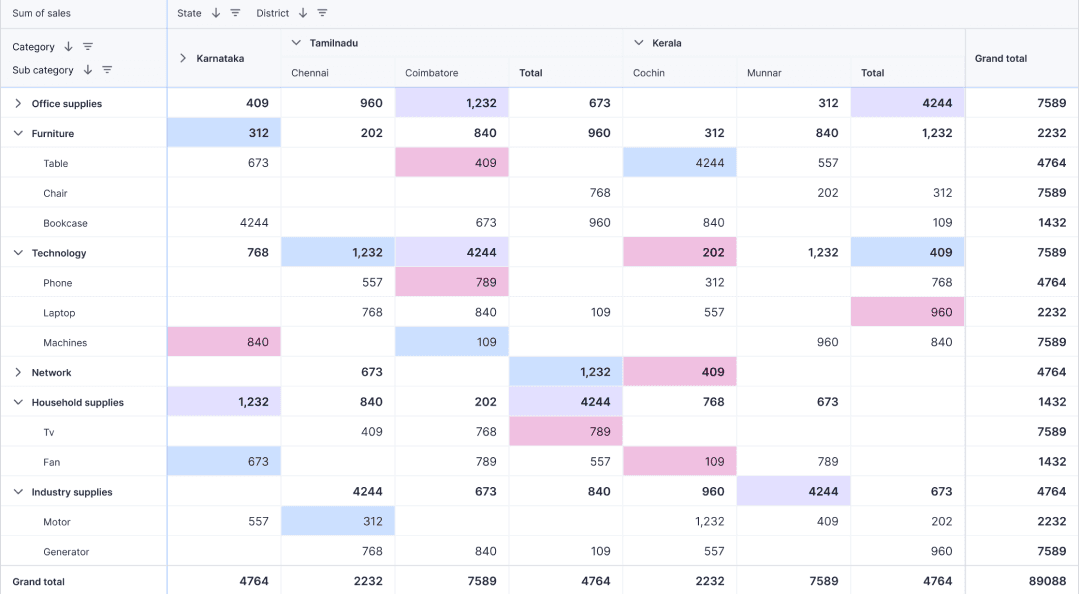
Task: Collapse the Industry supplies row
Action: pos(18,492)
